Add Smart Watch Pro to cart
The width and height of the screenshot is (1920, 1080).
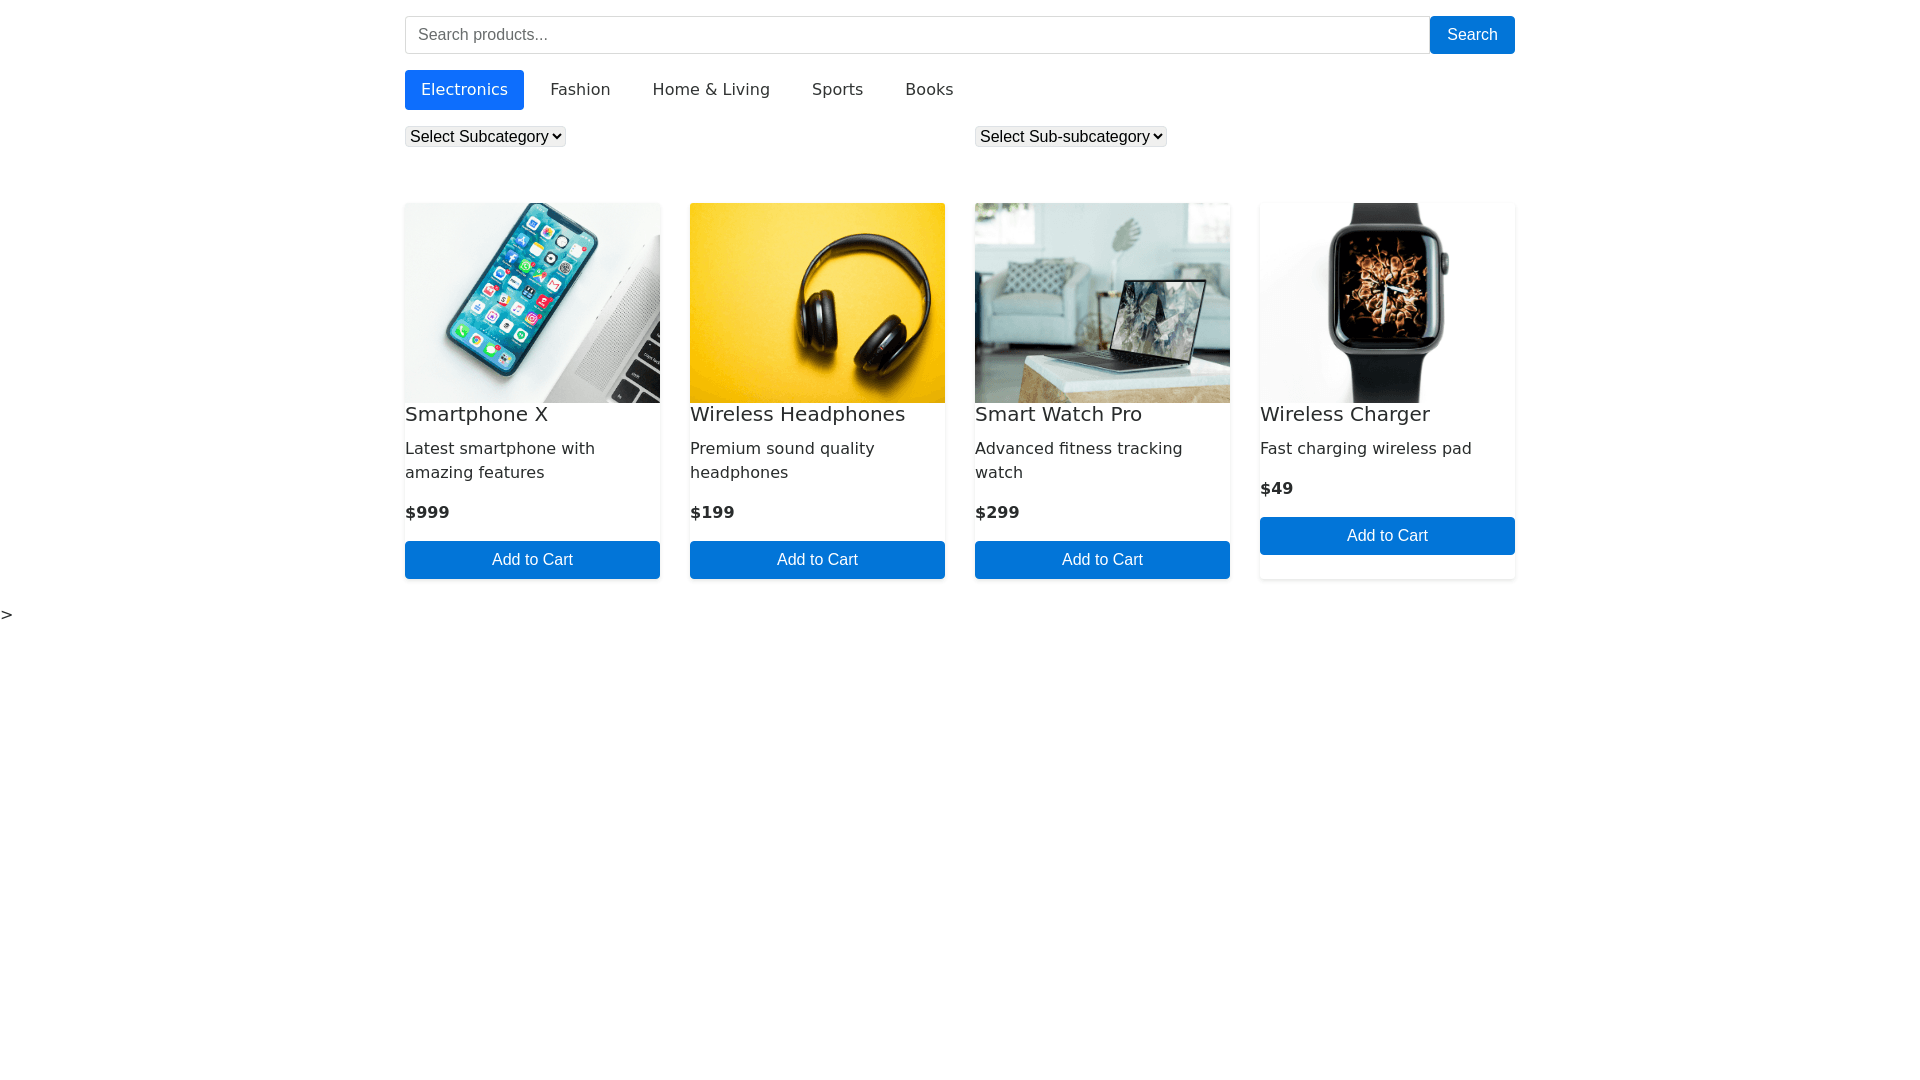(1102, 560)
